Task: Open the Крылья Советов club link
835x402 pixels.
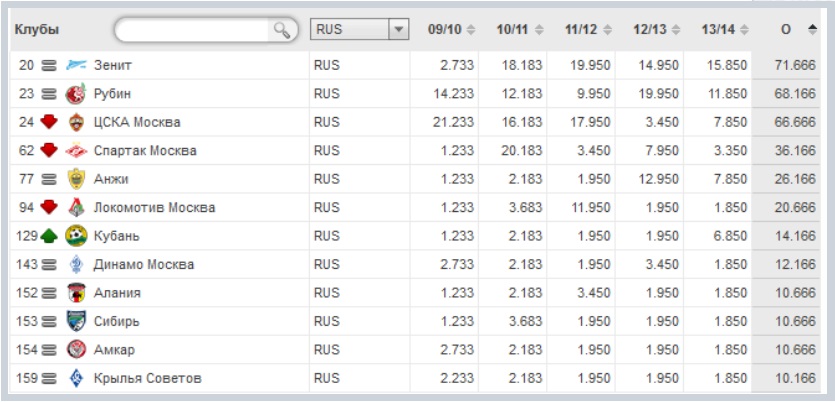Action: tap(148, 379)
